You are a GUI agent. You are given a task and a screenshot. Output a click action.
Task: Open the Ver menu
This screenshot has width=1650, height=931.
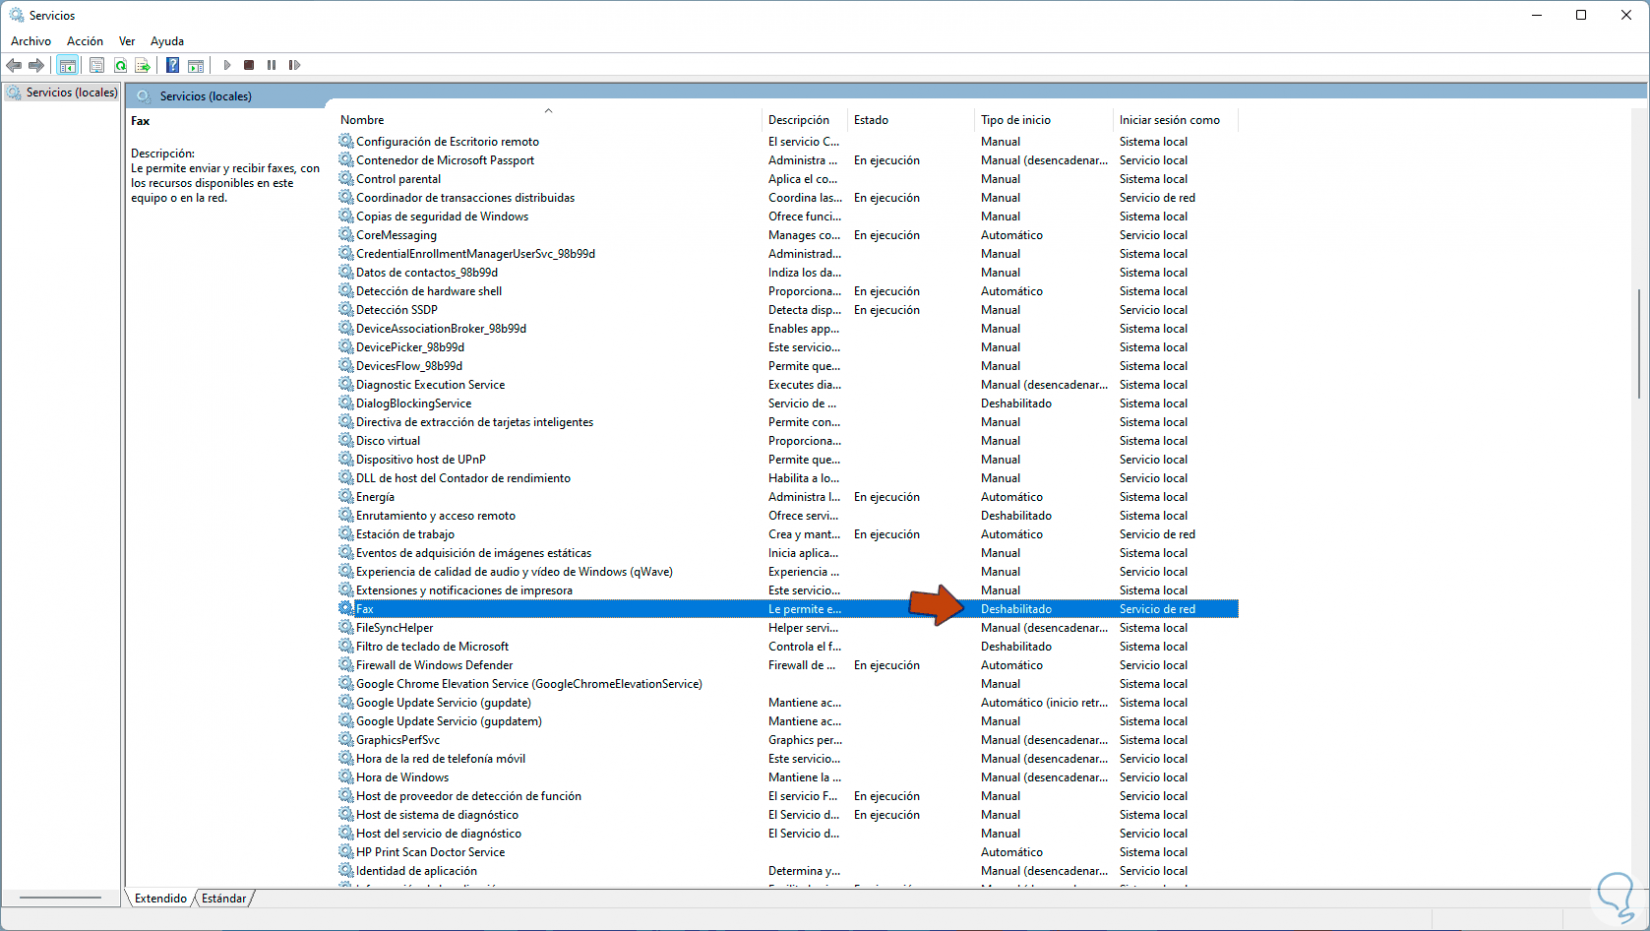click(127, 41)
